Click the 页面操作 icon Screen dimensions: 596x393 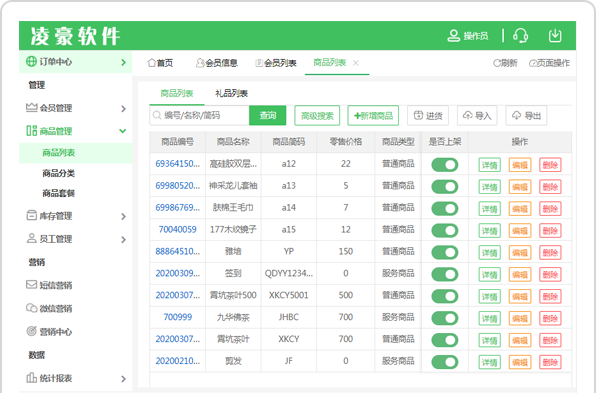pos(533,63)
